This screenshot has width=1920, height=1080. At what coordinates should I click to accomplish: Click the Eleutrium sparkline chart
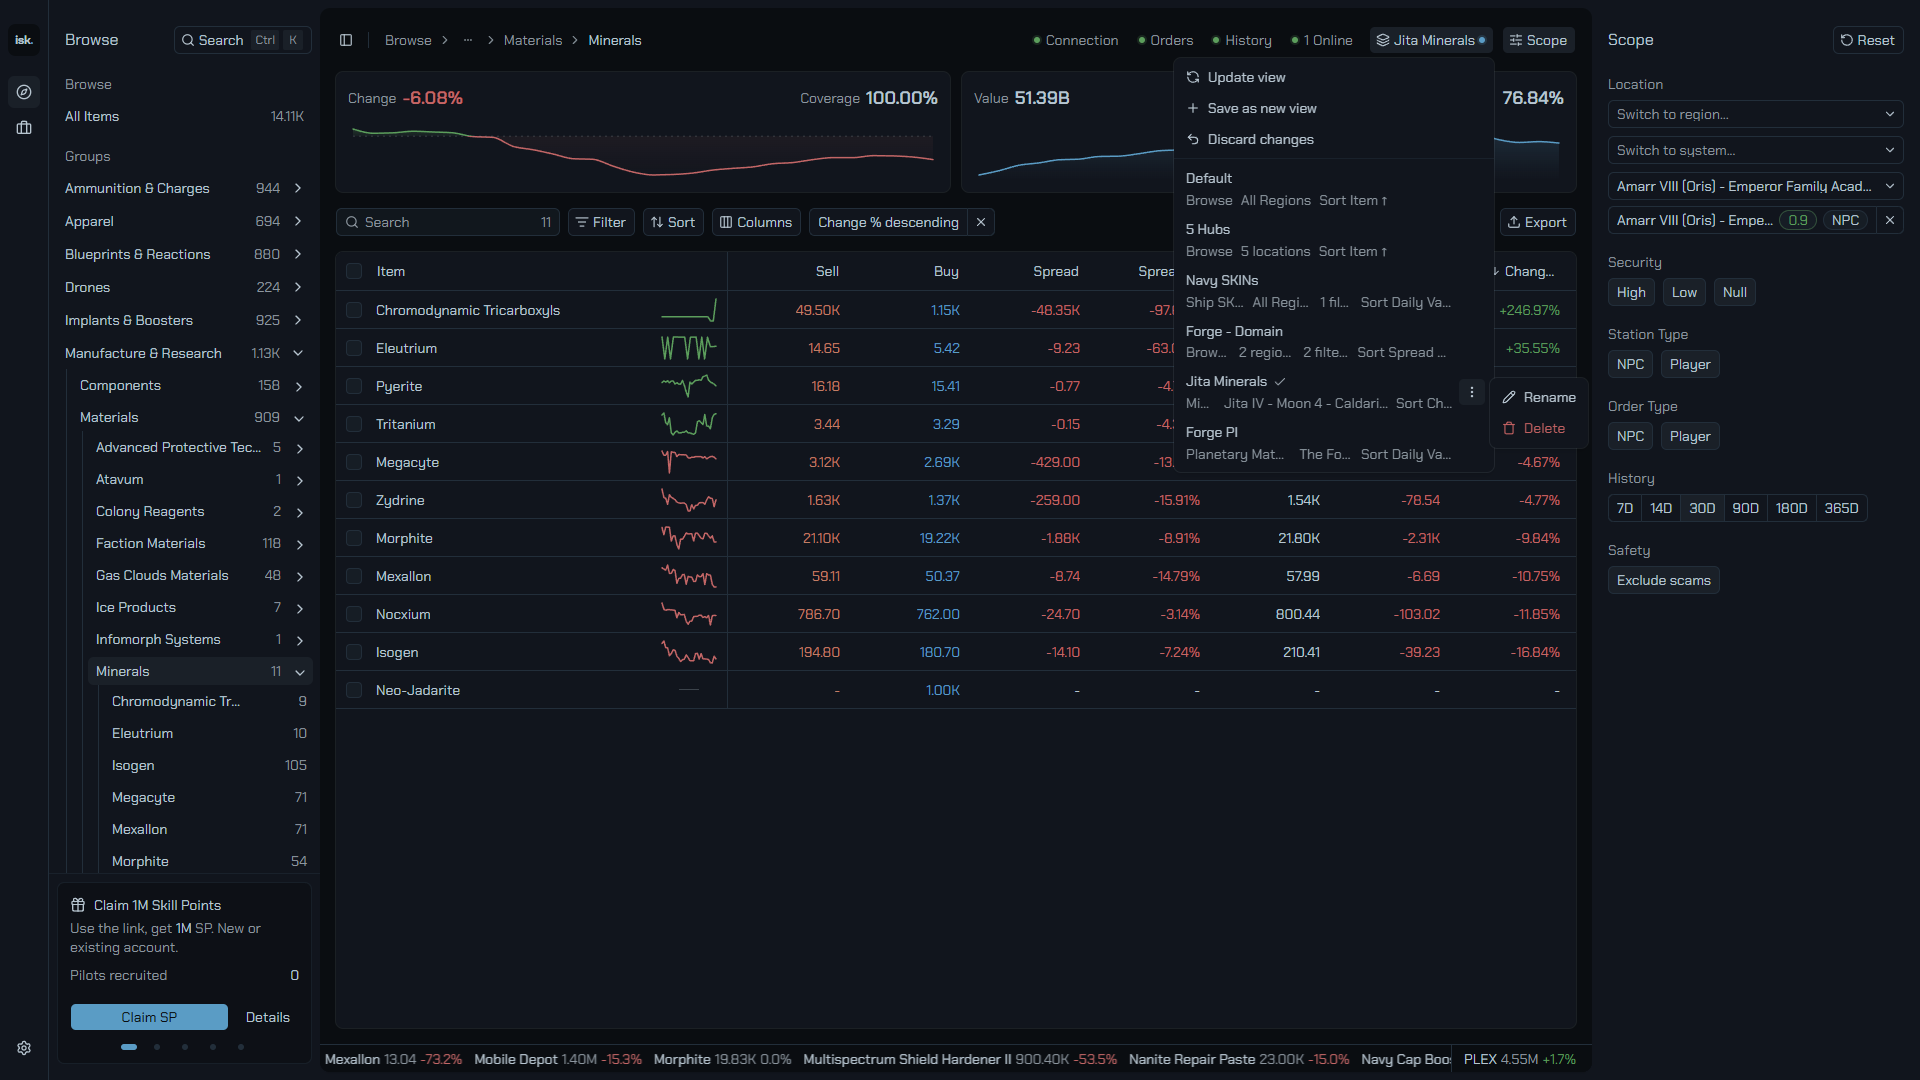point(689,348)
